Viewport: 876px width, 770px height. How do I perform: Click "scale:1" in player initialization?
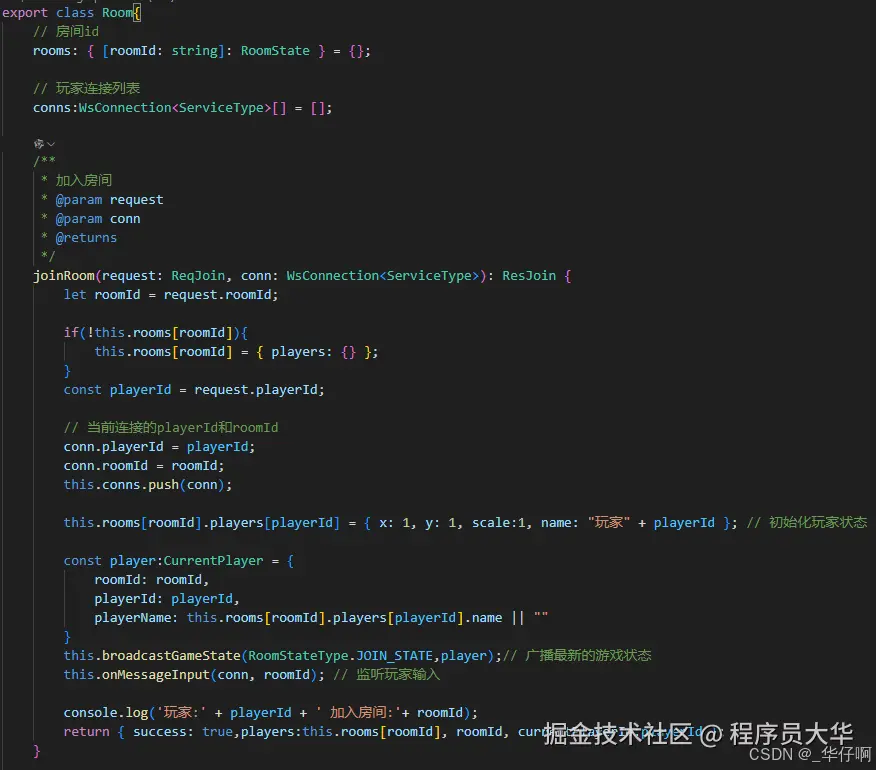(498, 522)
